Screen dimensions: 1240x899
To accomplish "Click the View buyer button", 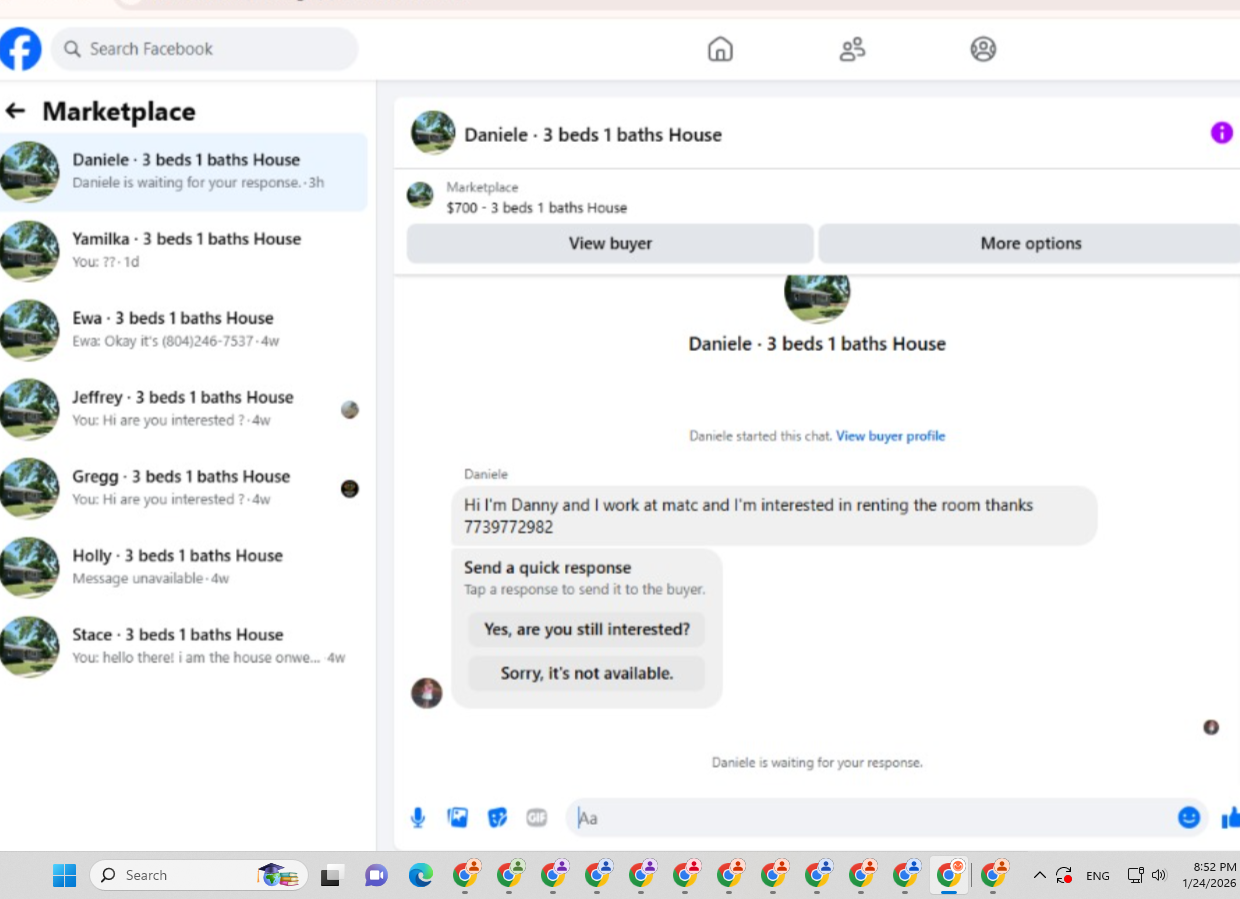I will (x=610, y=243).
